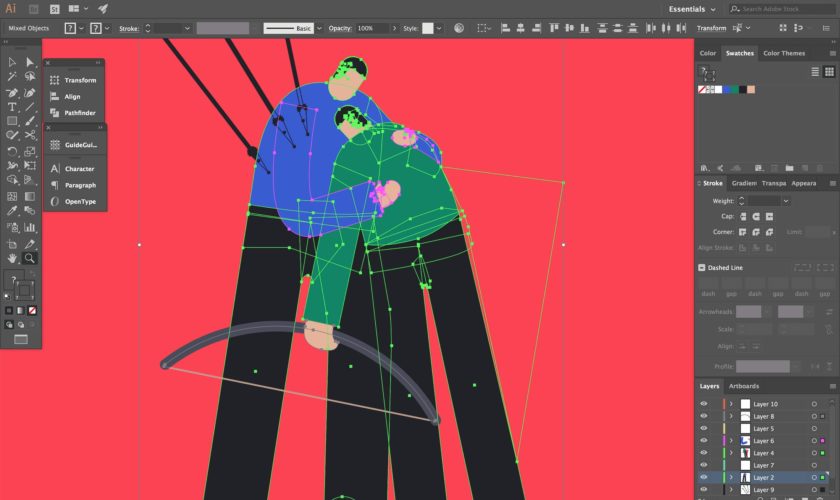
Task: Toggle visibility of Layer 7
Action: pos(704,465)
